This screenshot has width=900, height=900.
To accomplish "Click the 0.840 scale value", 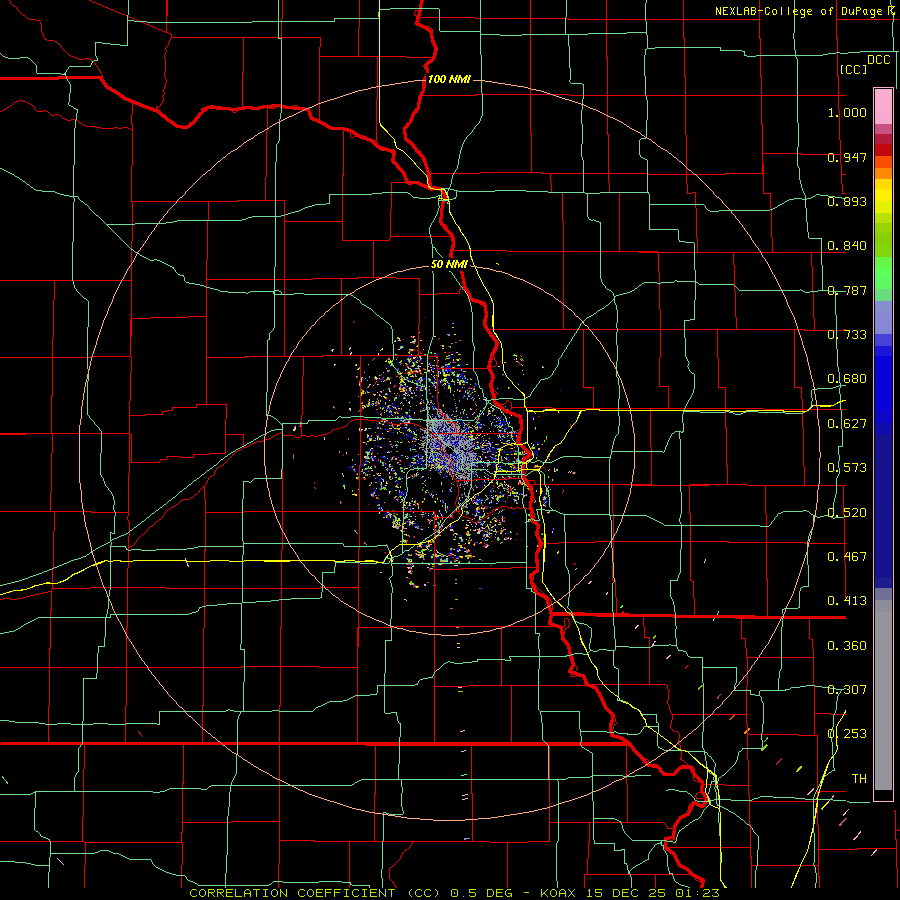I will tap(847, 246).
